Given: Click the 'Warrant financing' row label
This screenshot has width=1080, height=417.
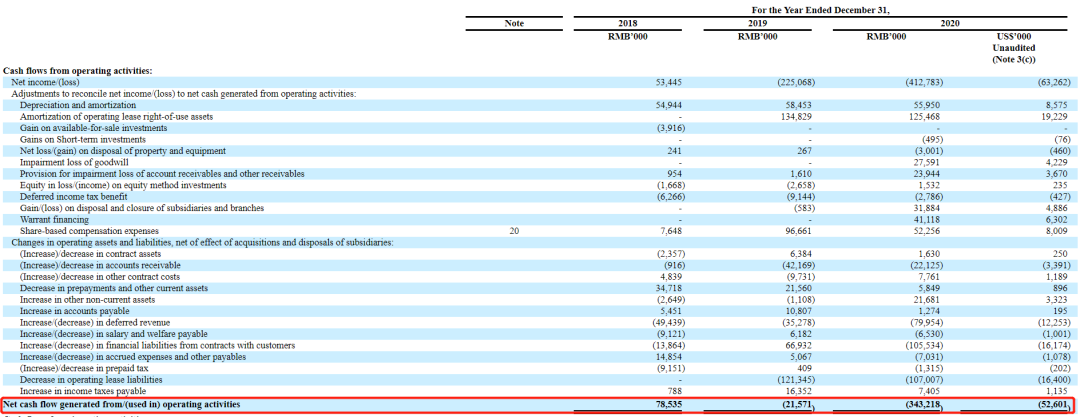Looking at the screenshot, I should [x=54, y=219].
